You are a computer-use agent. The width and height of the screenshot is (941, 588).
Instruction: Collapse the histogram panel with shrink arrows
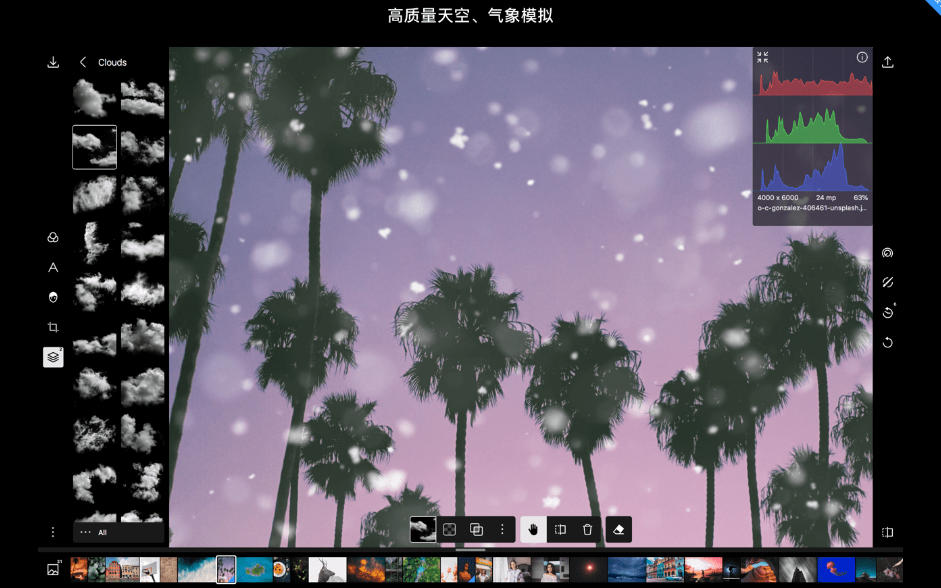[x=763, y=58]
